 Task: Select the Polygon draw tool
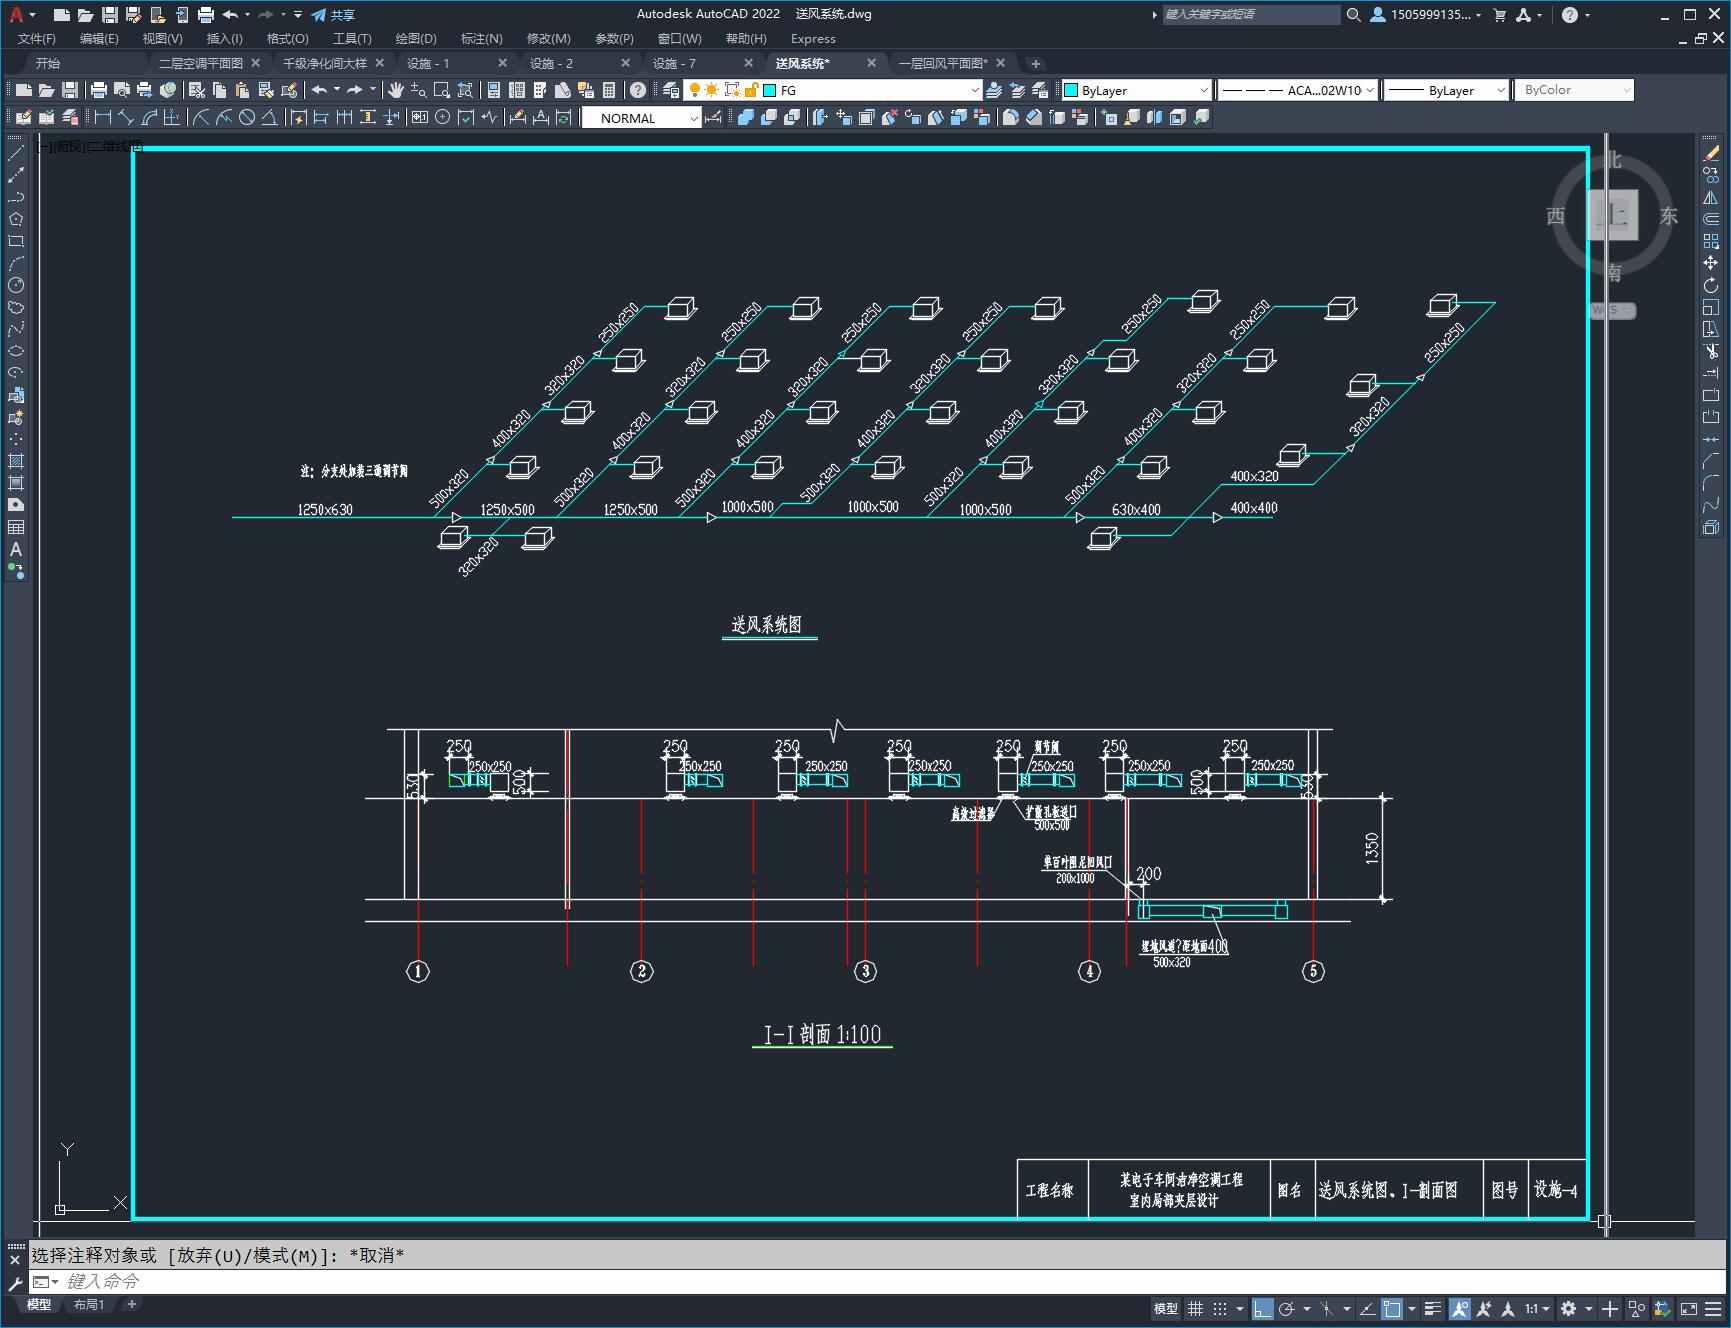(x=16, y=219)
